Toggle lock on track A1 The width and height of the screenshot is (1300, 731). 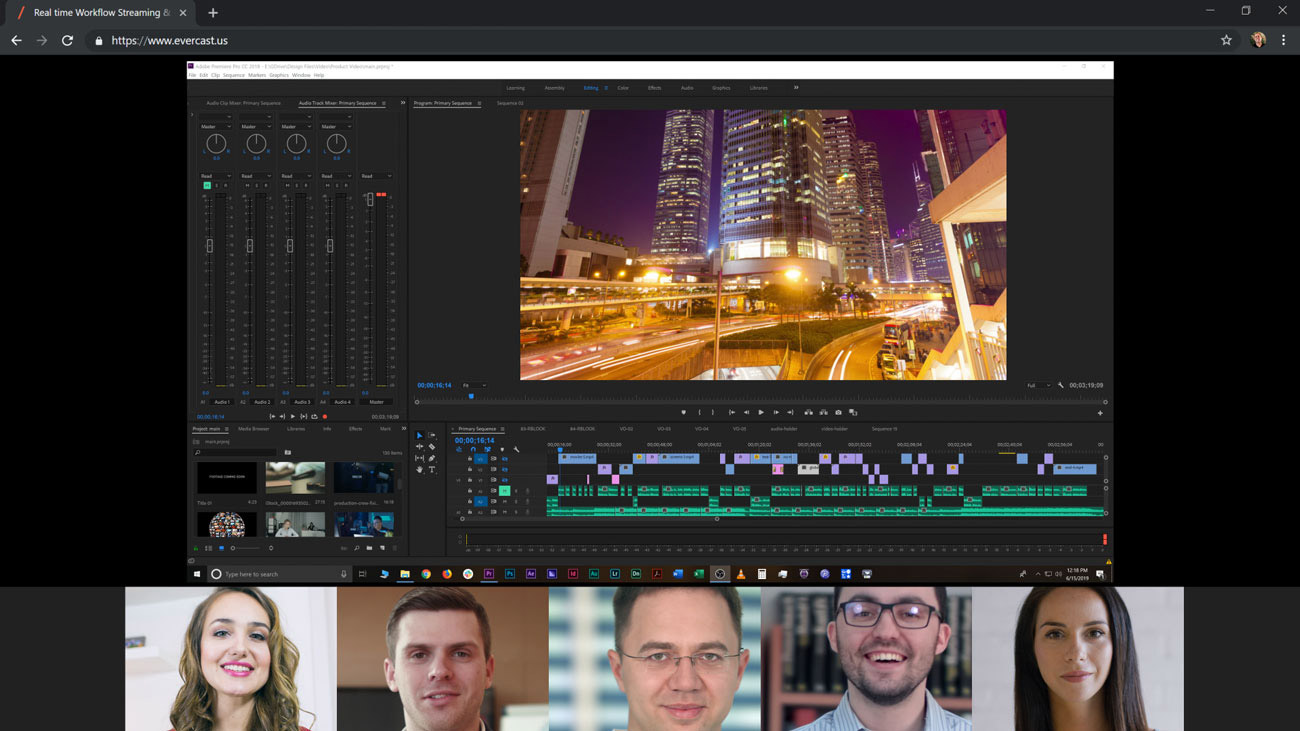[470, 491]
